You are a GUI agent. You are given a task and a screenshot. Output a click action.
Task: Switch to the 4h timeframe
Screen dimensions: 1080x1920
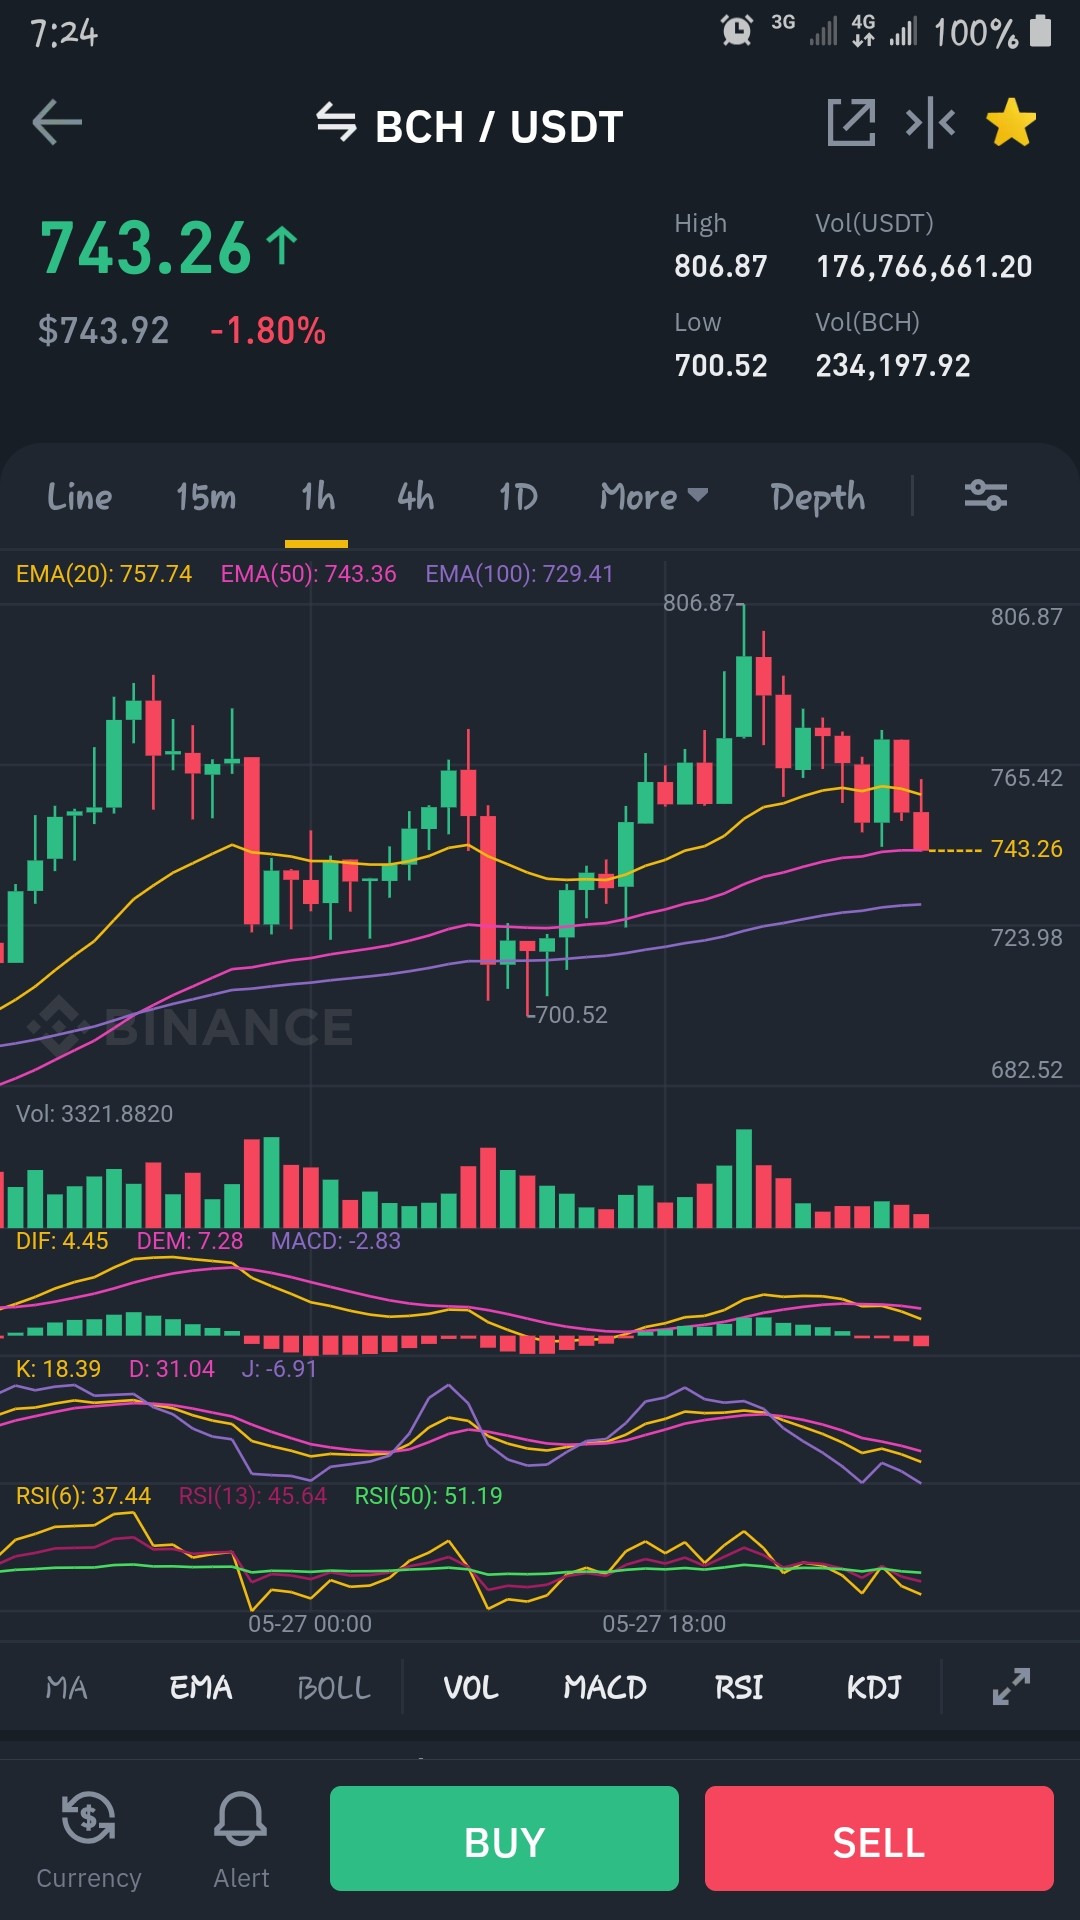[x=416, y=496]
